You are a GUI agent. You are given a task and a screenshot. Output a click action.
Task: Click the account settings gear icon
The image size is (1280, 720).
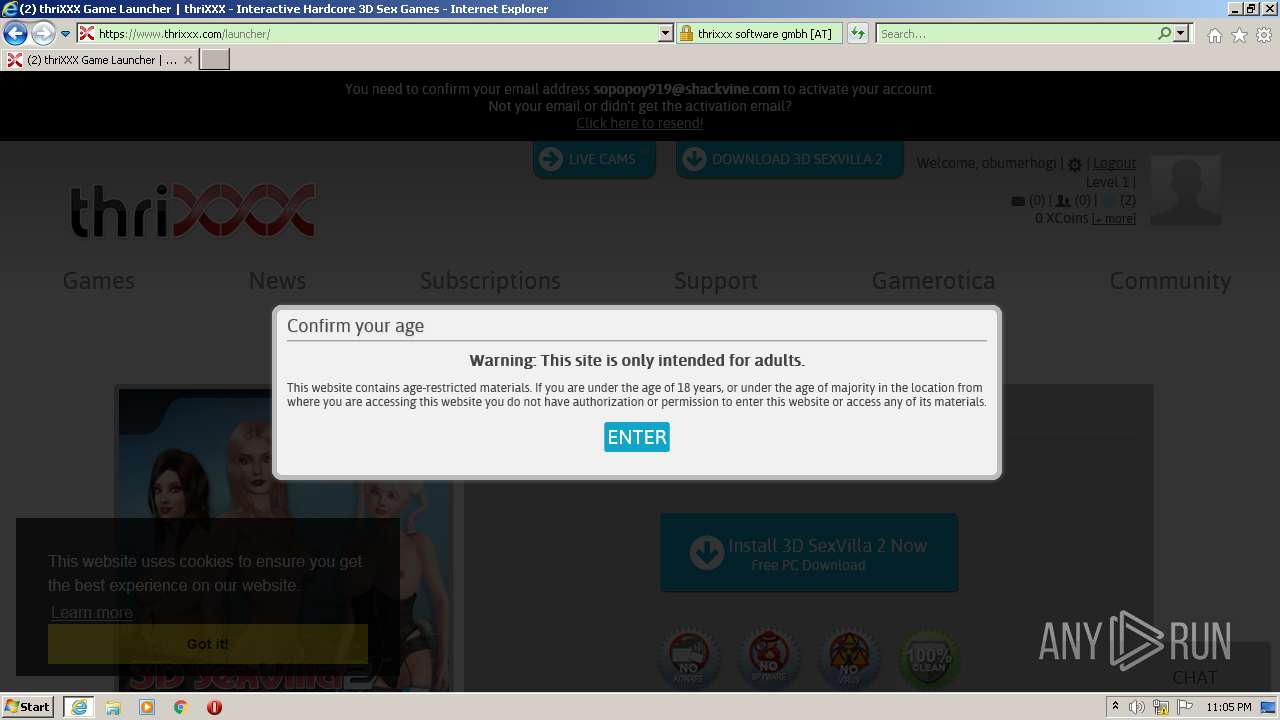coord(1075,164)
